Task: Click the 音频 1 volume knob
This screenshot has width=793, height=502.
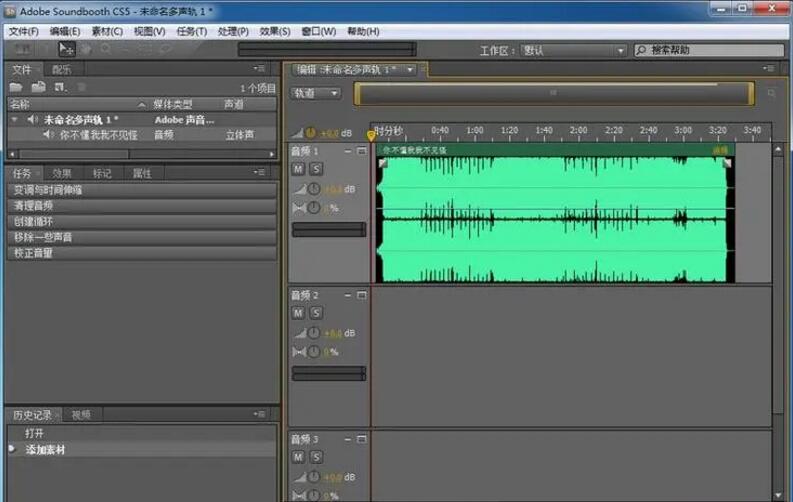Action: [313, 189]
